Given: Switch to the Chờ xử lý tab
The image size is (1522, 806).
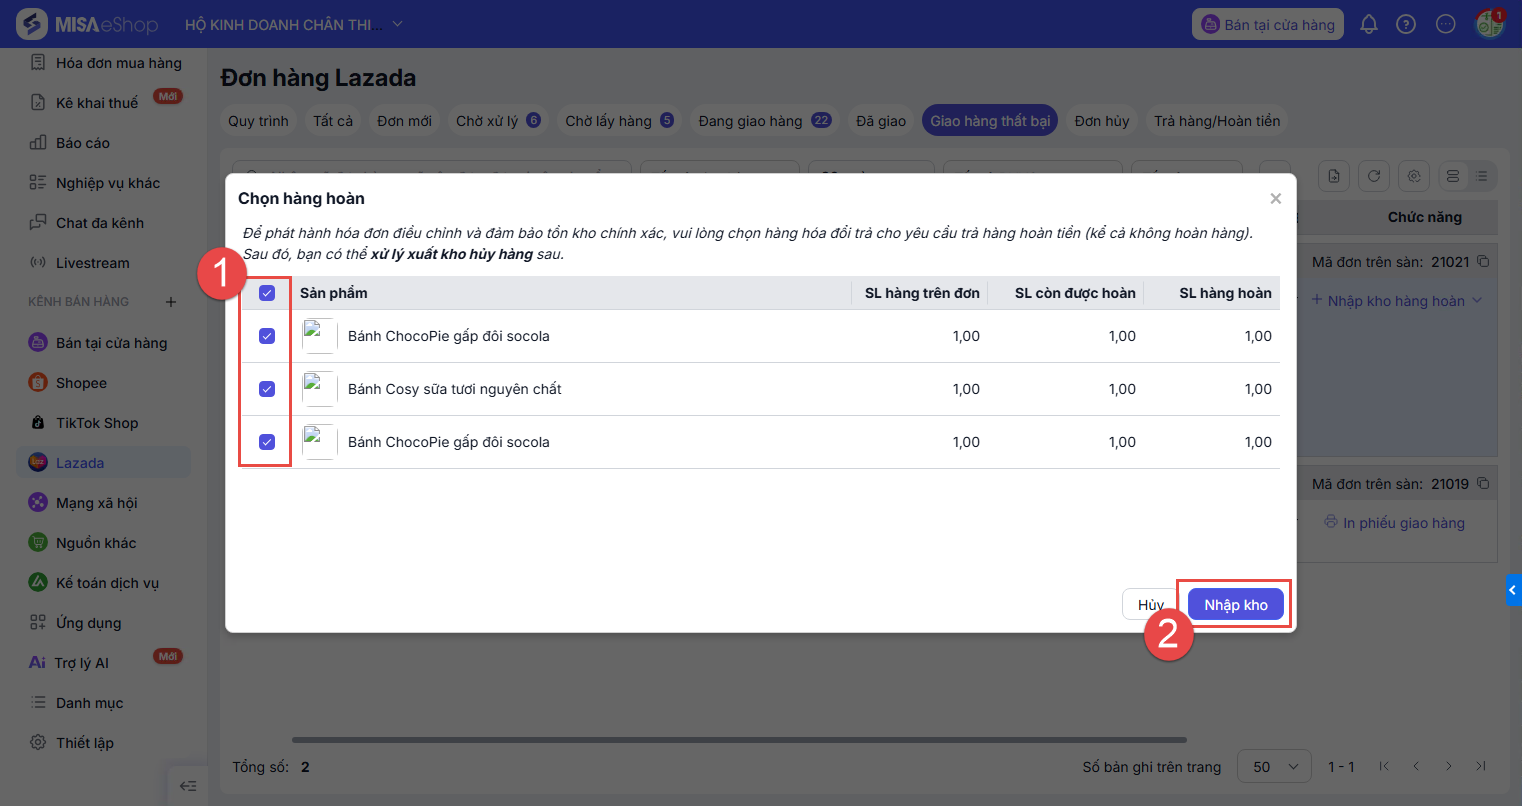Looking at the screenshot, I should coord(497,121).
